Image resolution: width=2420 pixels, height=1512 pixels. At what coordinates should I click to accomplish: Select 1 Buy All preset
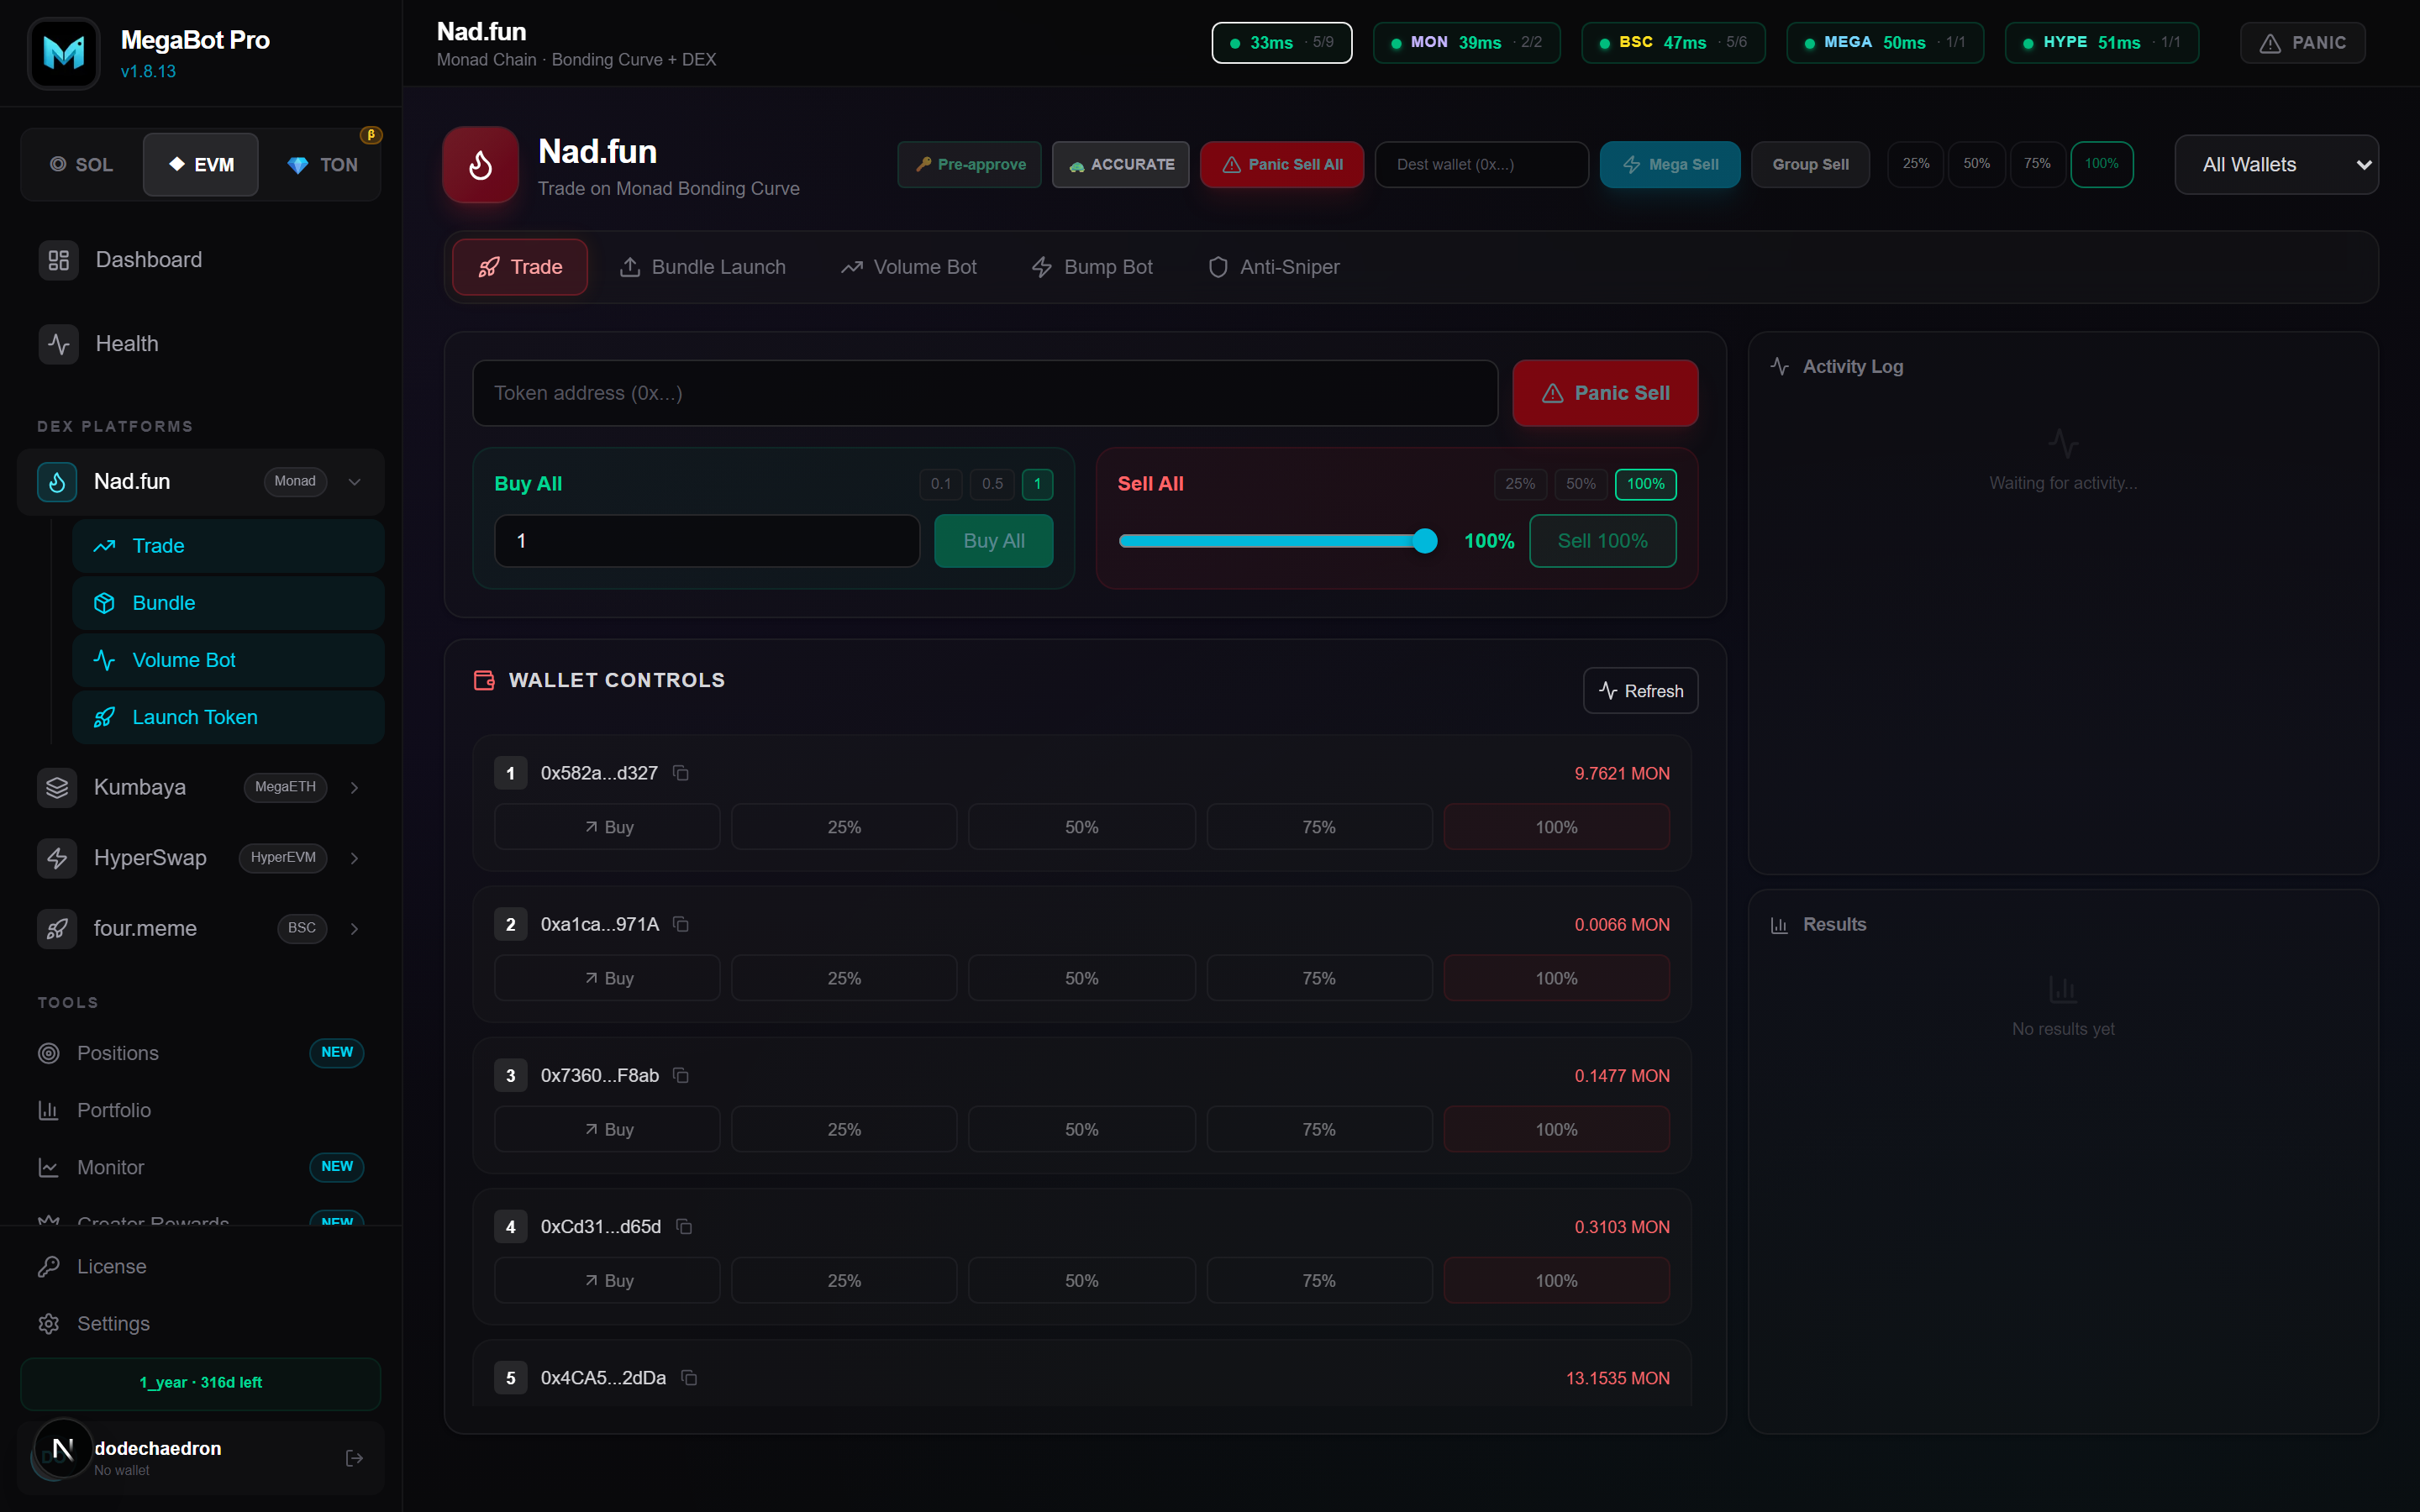click(x=1037, y=484)
